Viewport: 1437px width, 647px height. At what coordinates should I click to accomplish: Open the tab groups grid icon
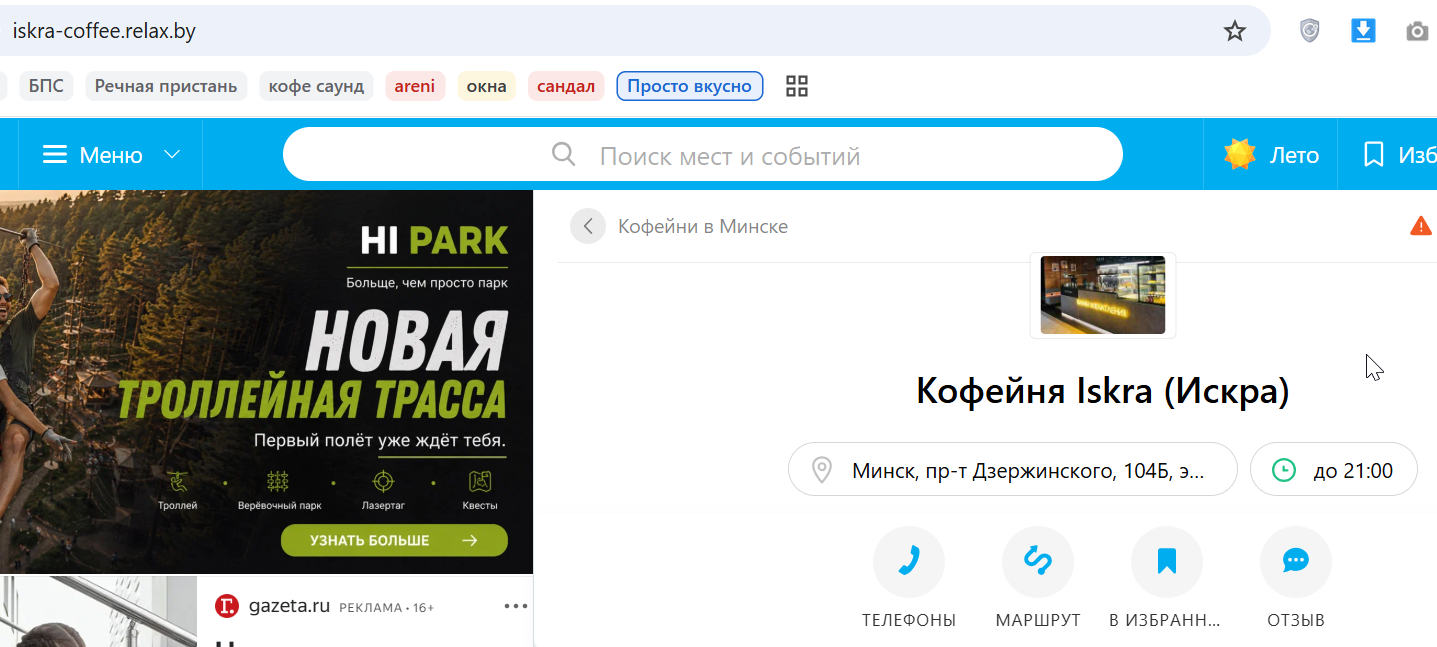click(x=797, y=86)
